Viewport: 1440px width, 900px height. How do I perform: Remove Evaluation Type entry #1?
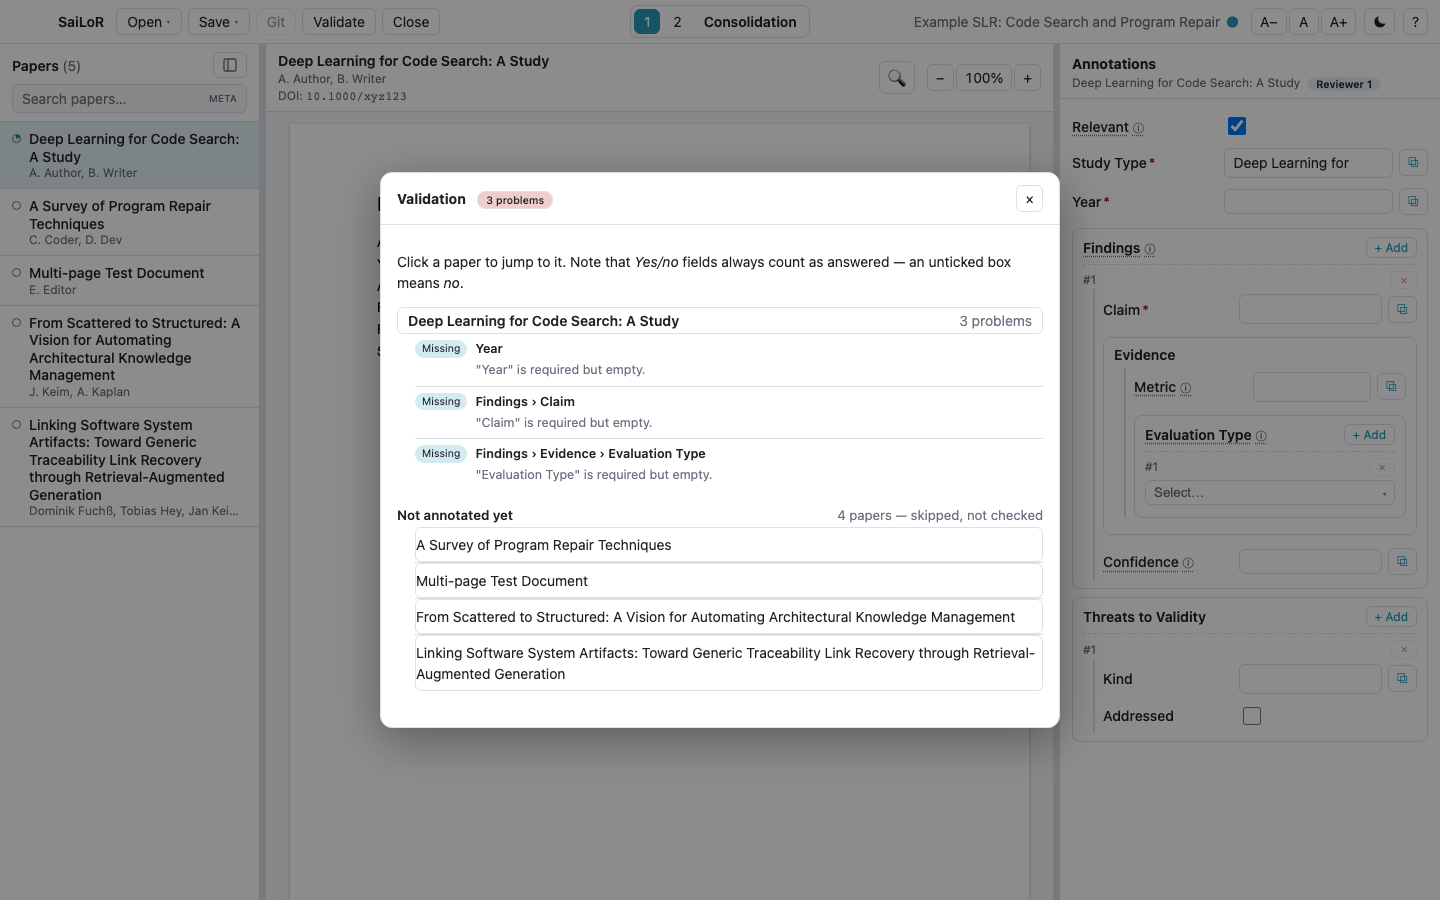click(1382, 467)
